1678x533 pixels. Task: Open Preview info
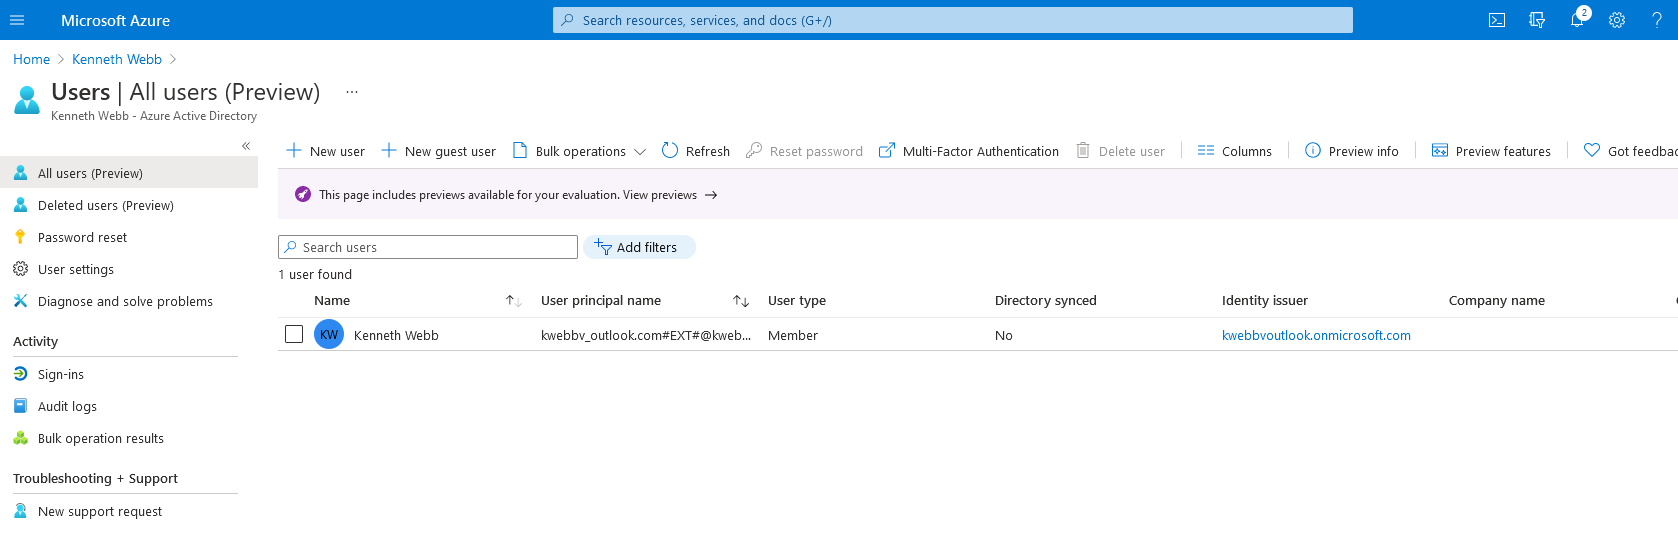point(1352,151)
